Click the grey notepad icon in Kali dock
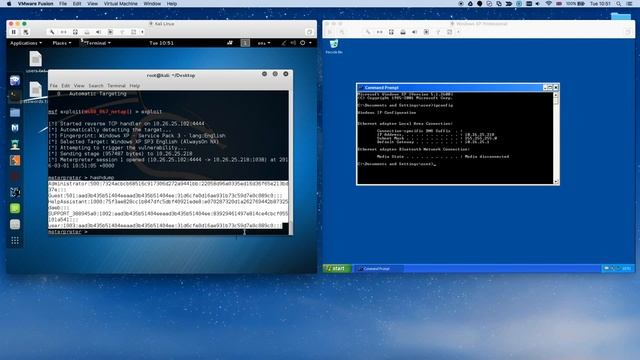Viewport: 640px width, 360px height. (15, 224)
